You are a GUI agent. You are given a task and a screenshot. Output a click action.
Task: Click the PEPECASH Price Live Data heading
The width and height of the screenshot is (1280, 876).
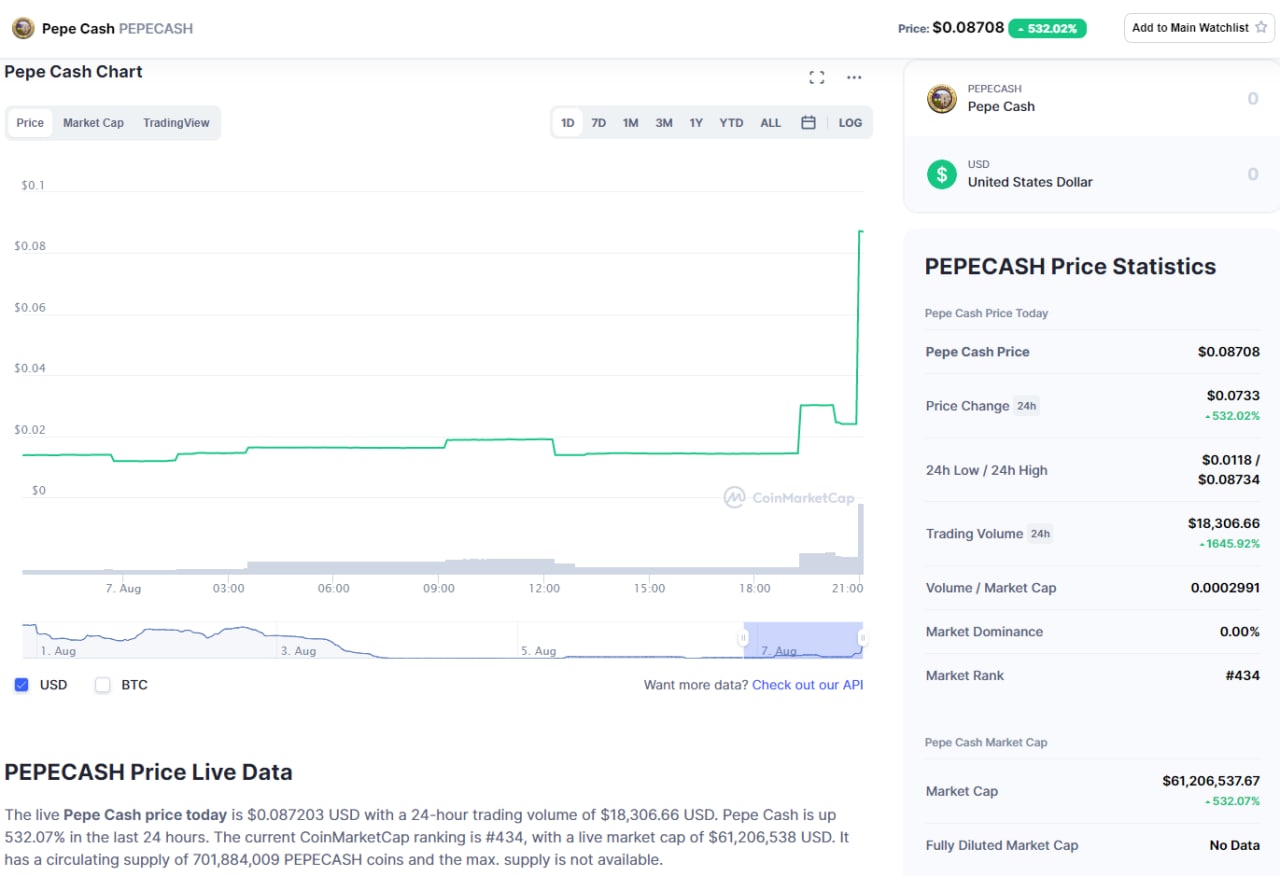click(x=148, y=772)
